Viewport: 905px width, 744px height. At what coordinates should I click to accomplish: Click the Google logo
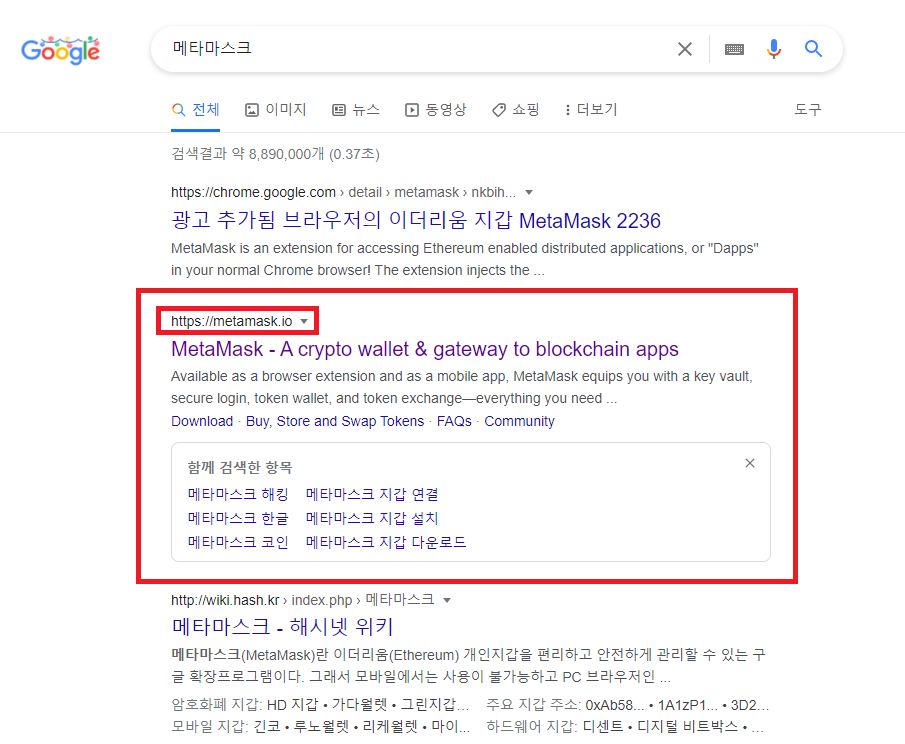click(61, 50)
